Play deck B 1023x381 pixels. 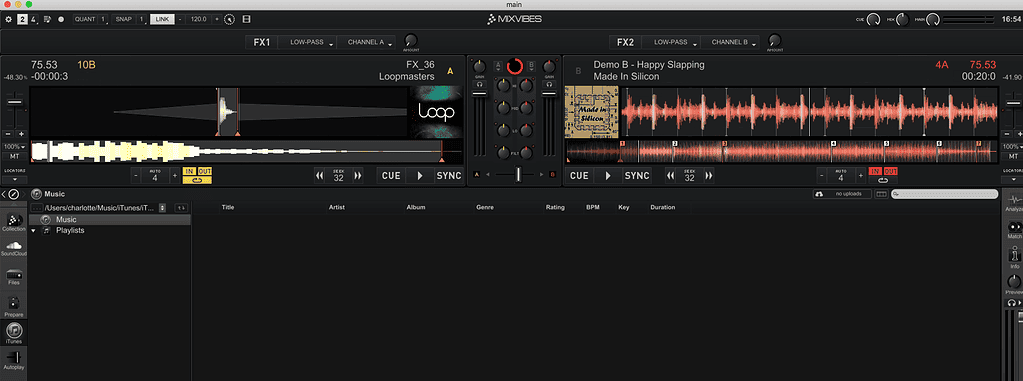pyautogui.click(x=608, y=175)
